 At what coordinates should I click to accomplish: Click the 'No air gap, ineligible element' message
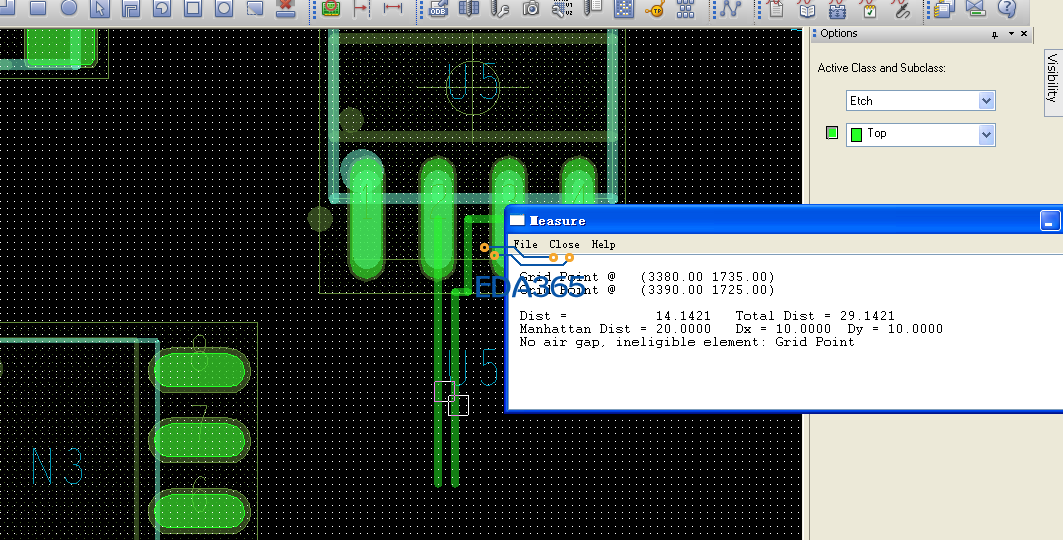(x=687, y=341)
